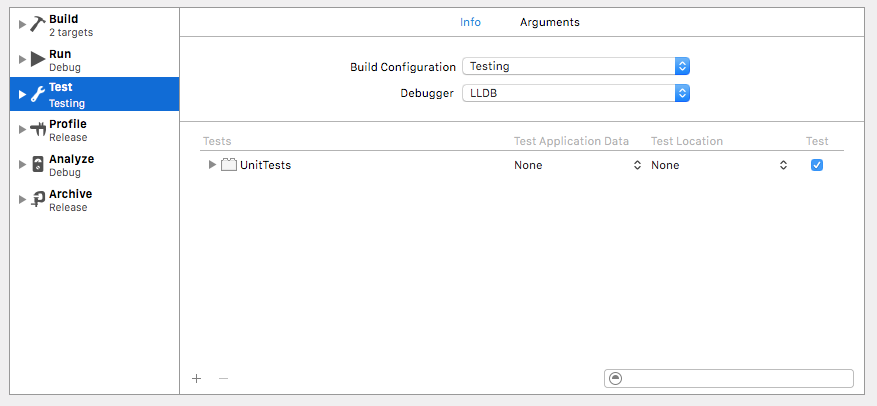Select the Run Debug item
The image size is (877, 406).
click(x=95, y=60)
